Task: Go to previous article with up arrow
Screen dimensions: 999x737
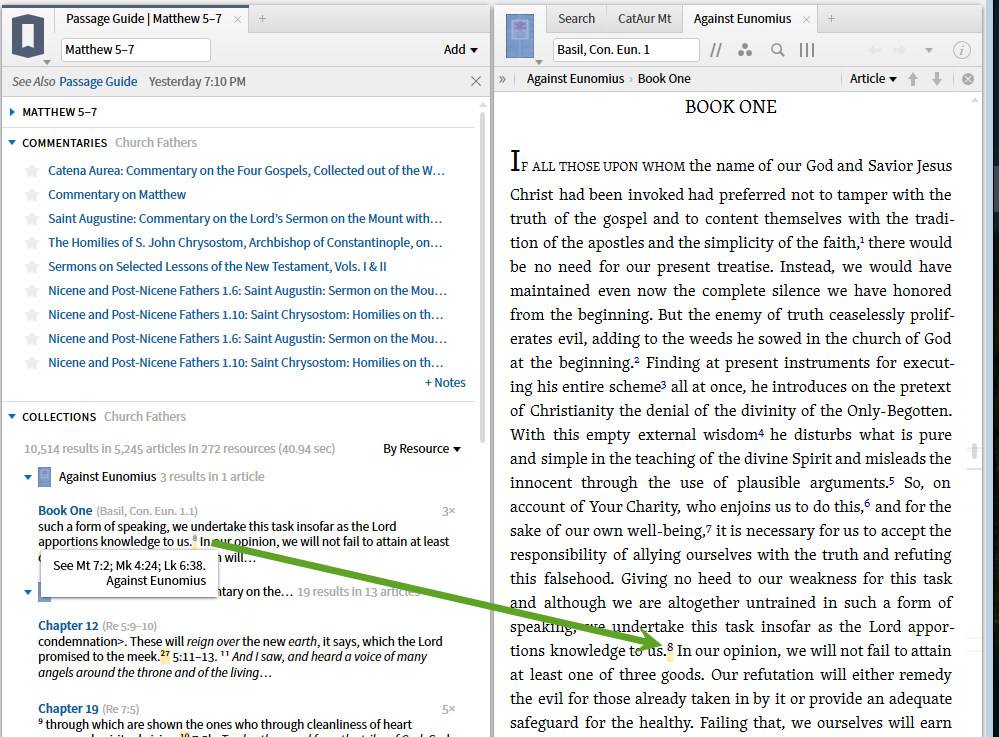Action: (913, 79)
